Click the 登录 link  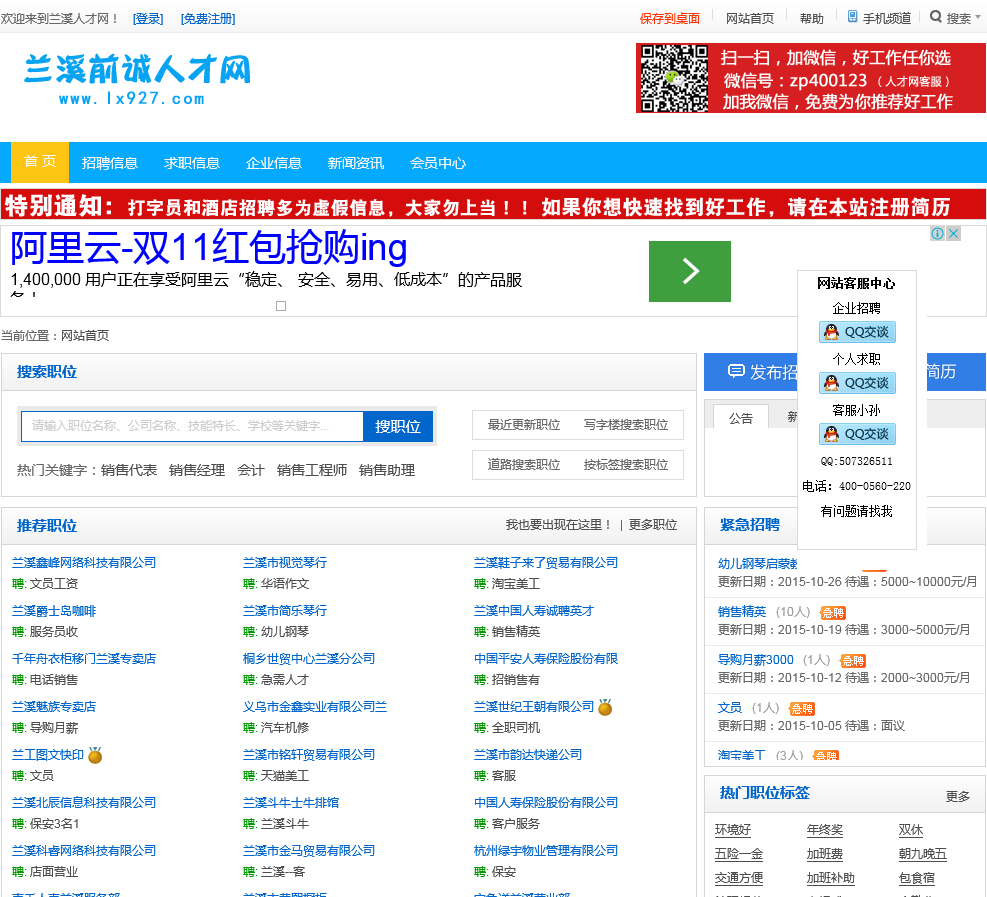148,19
